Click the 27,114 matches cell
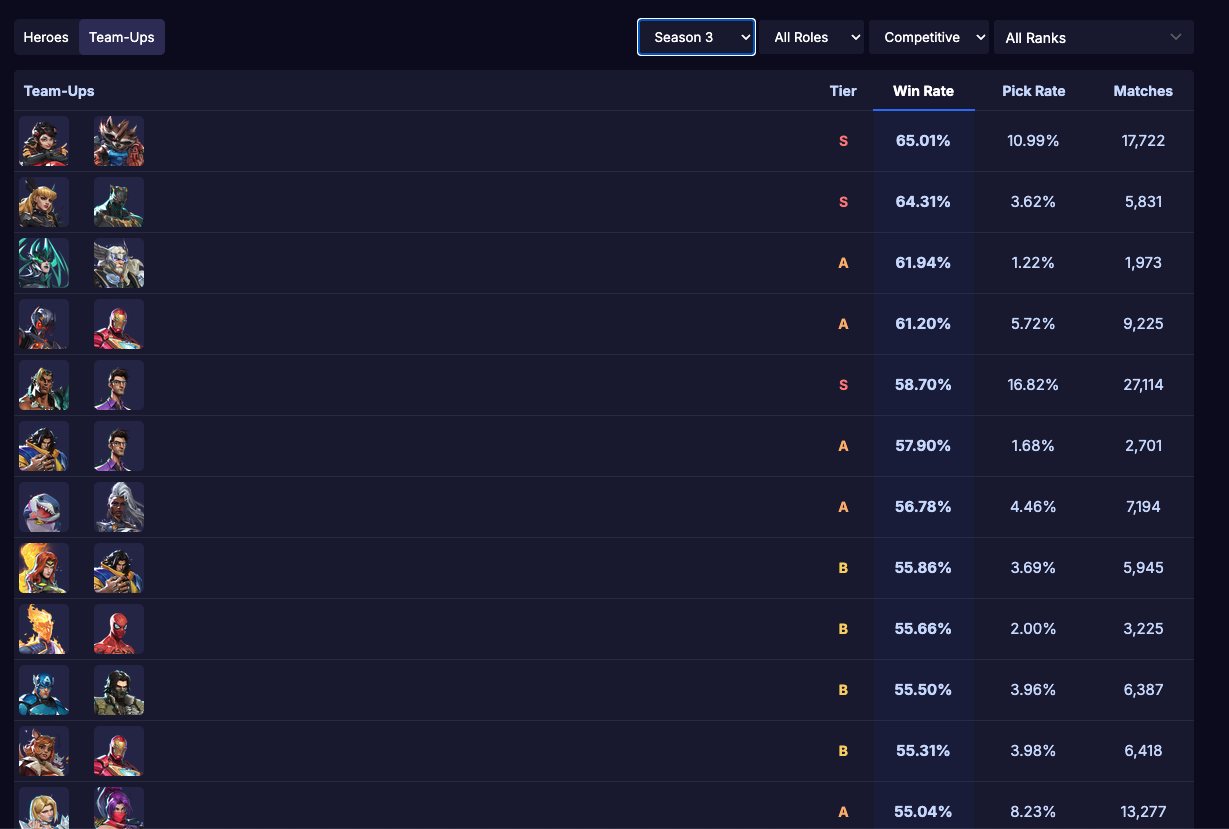The height and width of the screenshot is (829, 1229). (x=1143, y=385)
